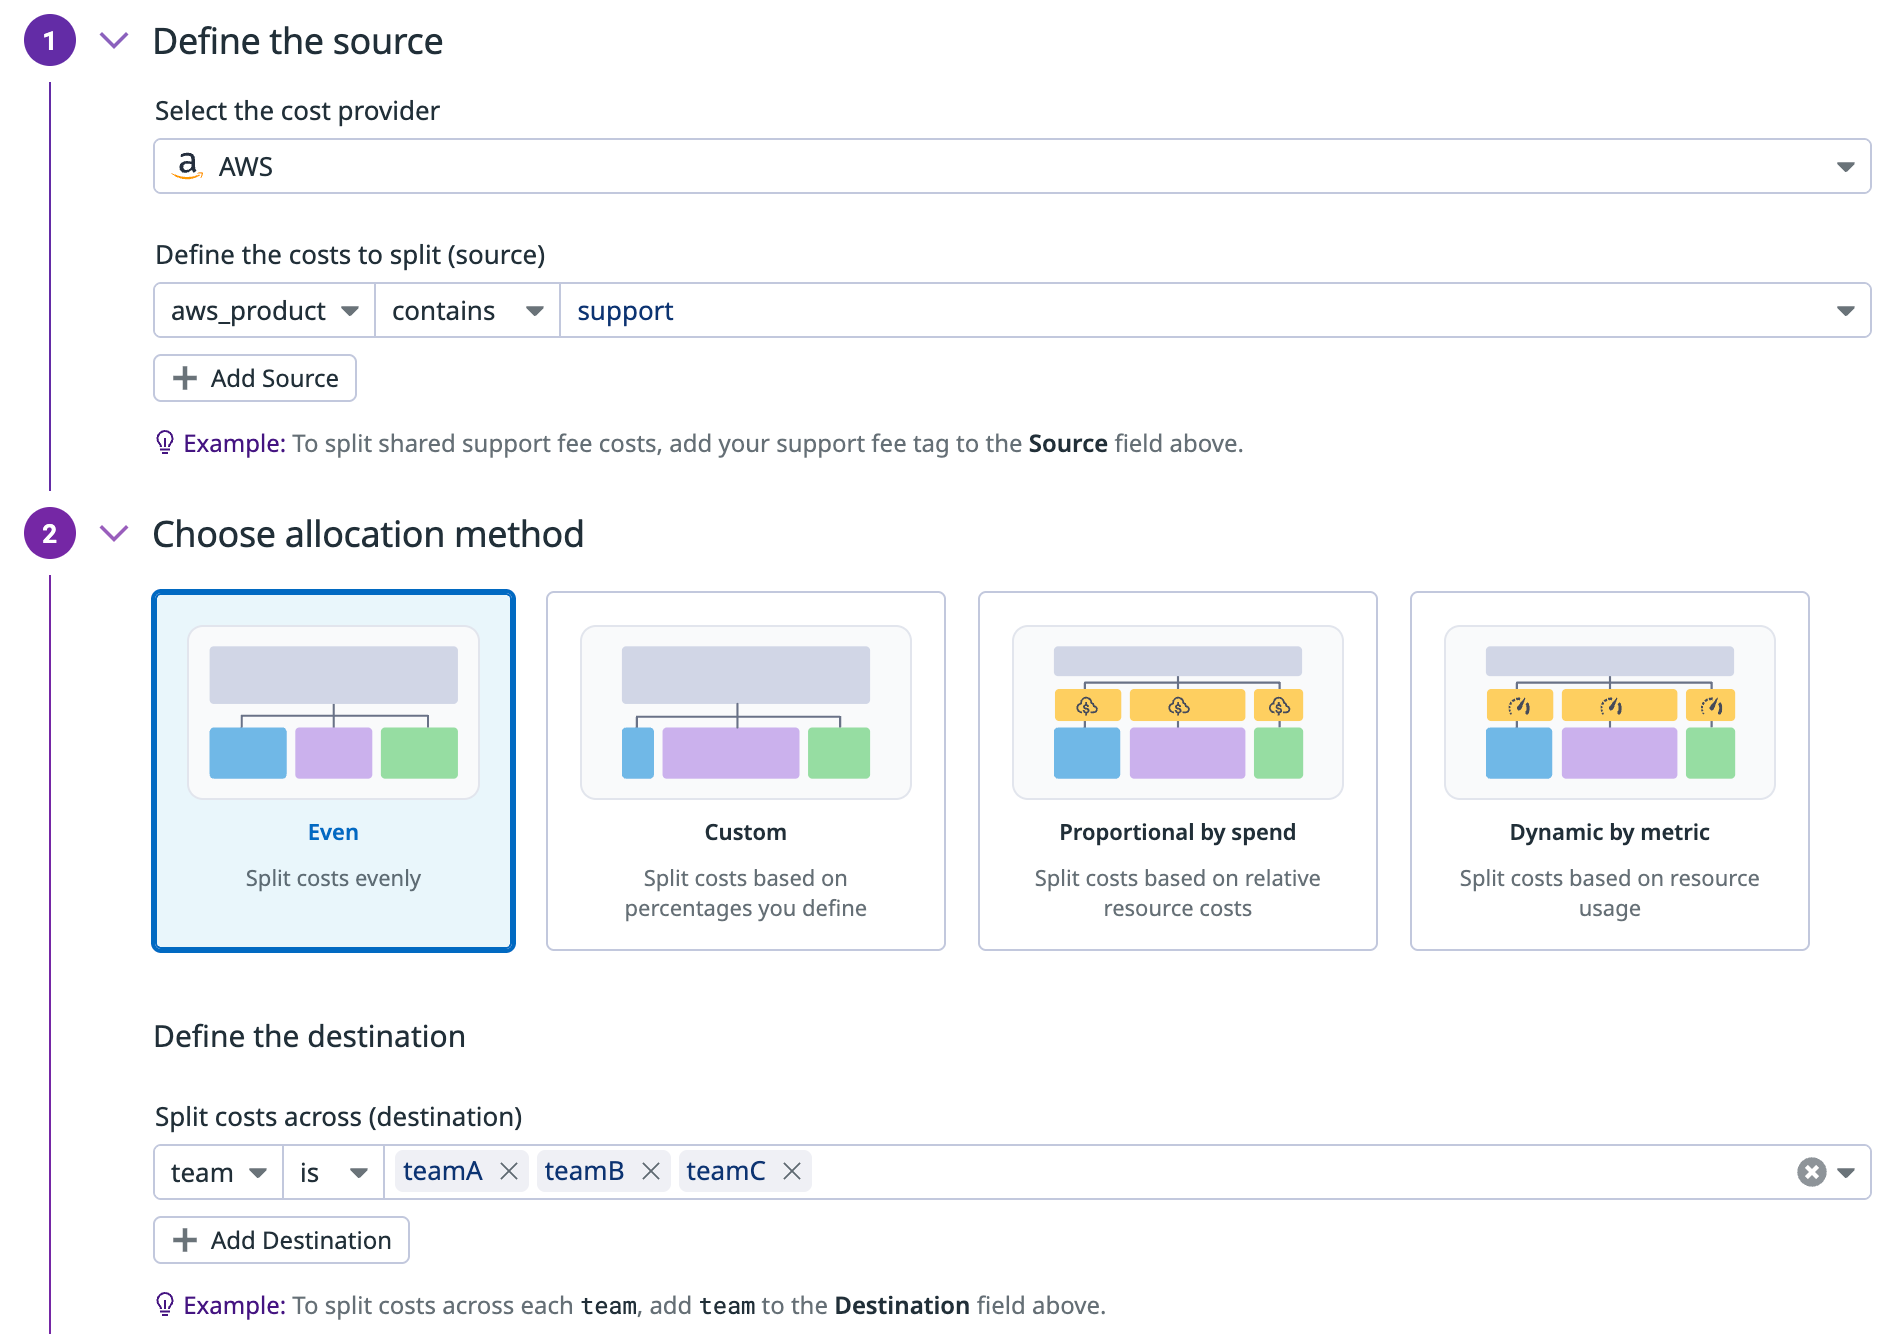Click the Add Destination button
Viewport: 1898px width, 1334px height.
pyautogui.click(x=281, y=1240)
